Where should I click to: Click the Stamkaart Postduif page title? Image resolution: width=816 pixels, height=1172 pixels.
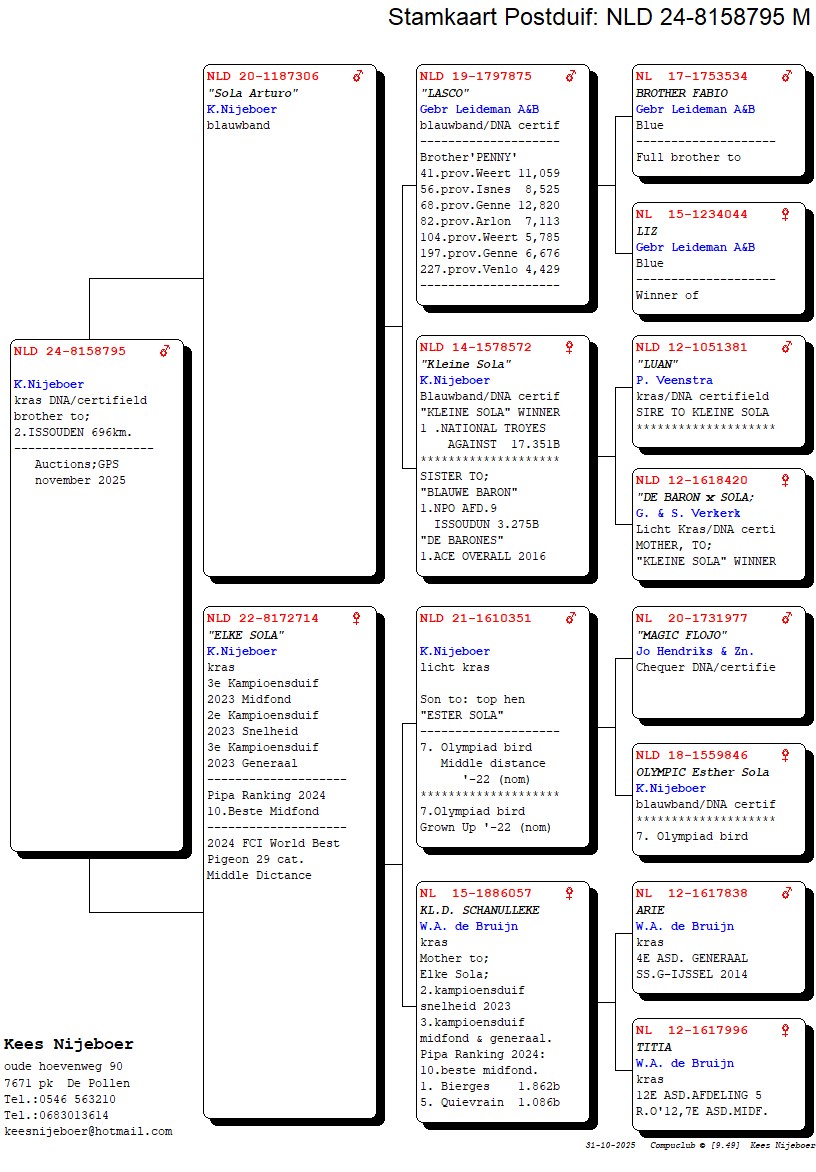click(599, 17)
